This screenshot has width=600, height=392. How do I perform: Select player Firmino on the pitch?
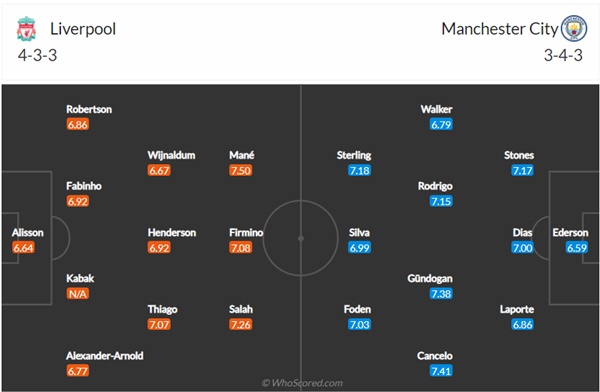pyautogui.click(x=246, y=232)
